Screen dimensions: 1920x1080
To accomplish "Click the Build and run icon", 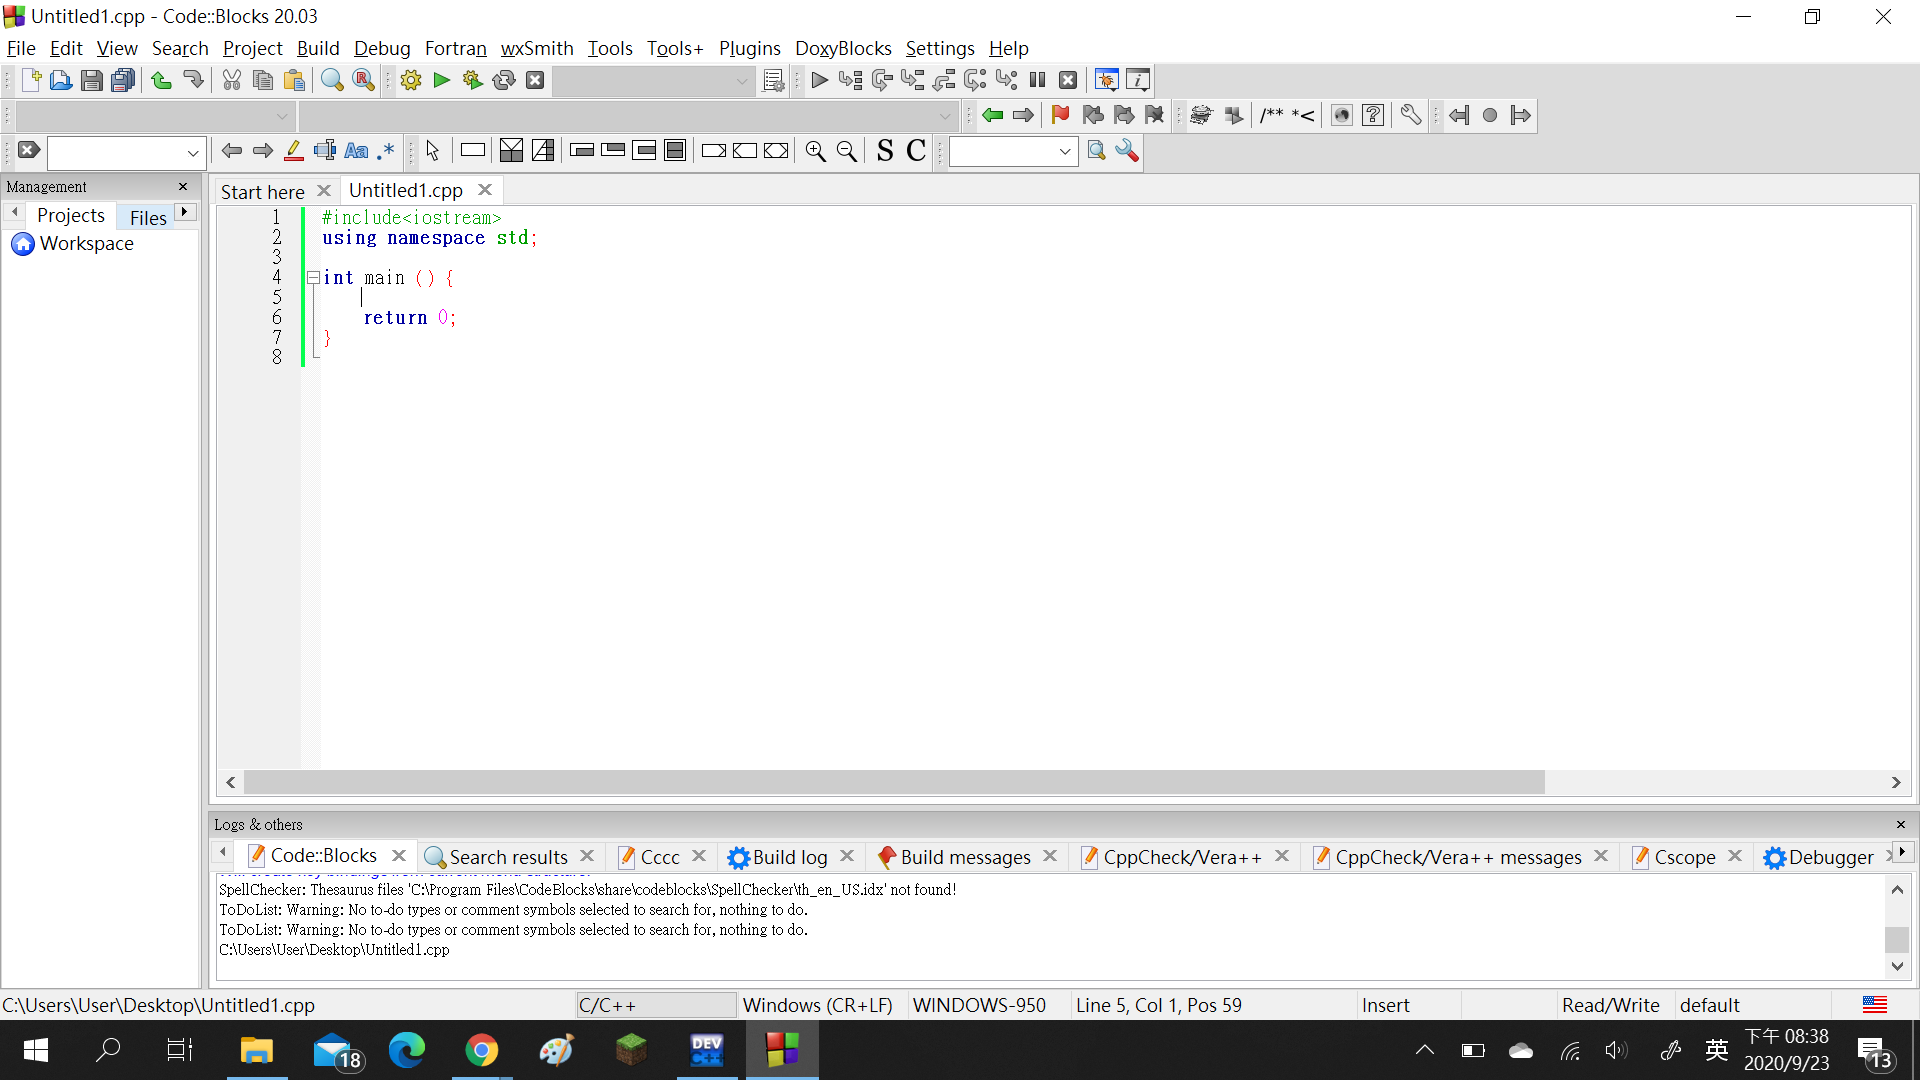I will (472, 80).
